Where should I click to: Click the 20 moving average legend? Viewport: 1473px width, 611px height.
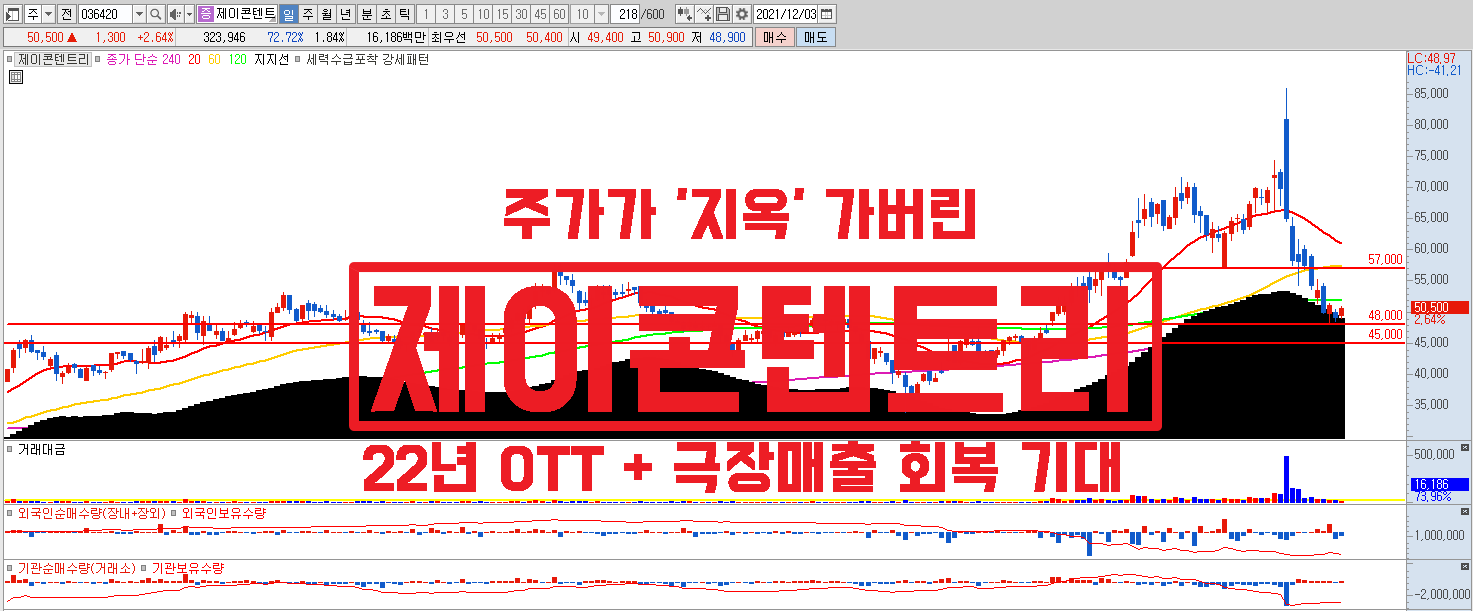[x=194, y=59]
